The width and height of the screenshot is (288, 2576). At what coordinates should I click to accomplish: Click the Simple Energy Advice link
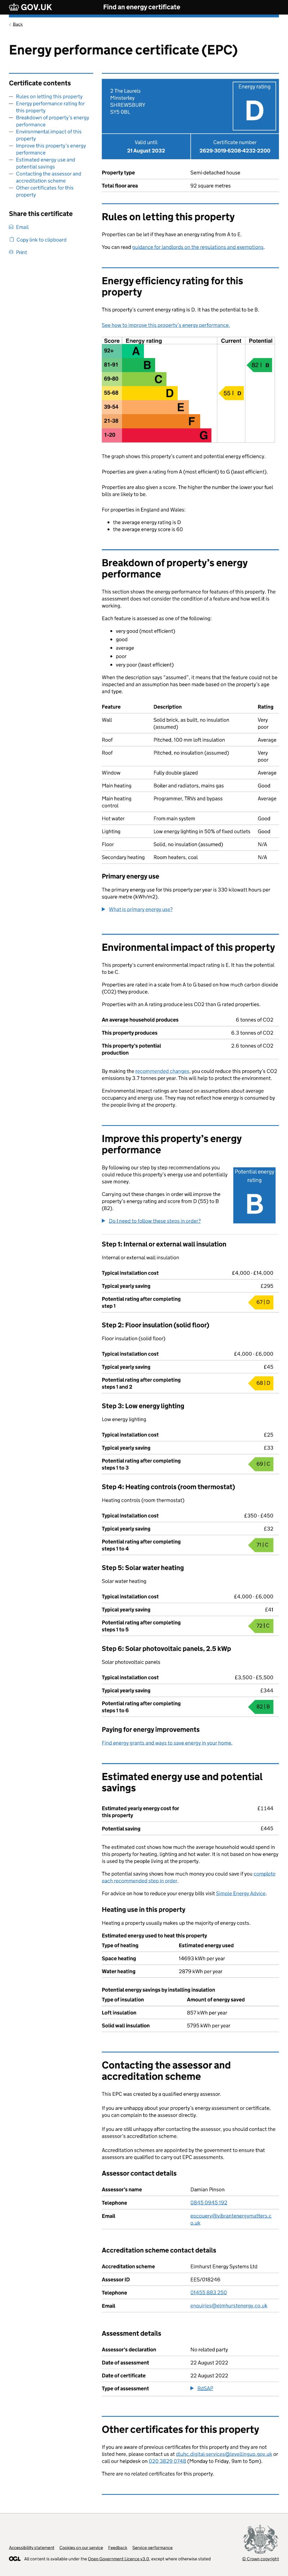(x=241, y=1893)
